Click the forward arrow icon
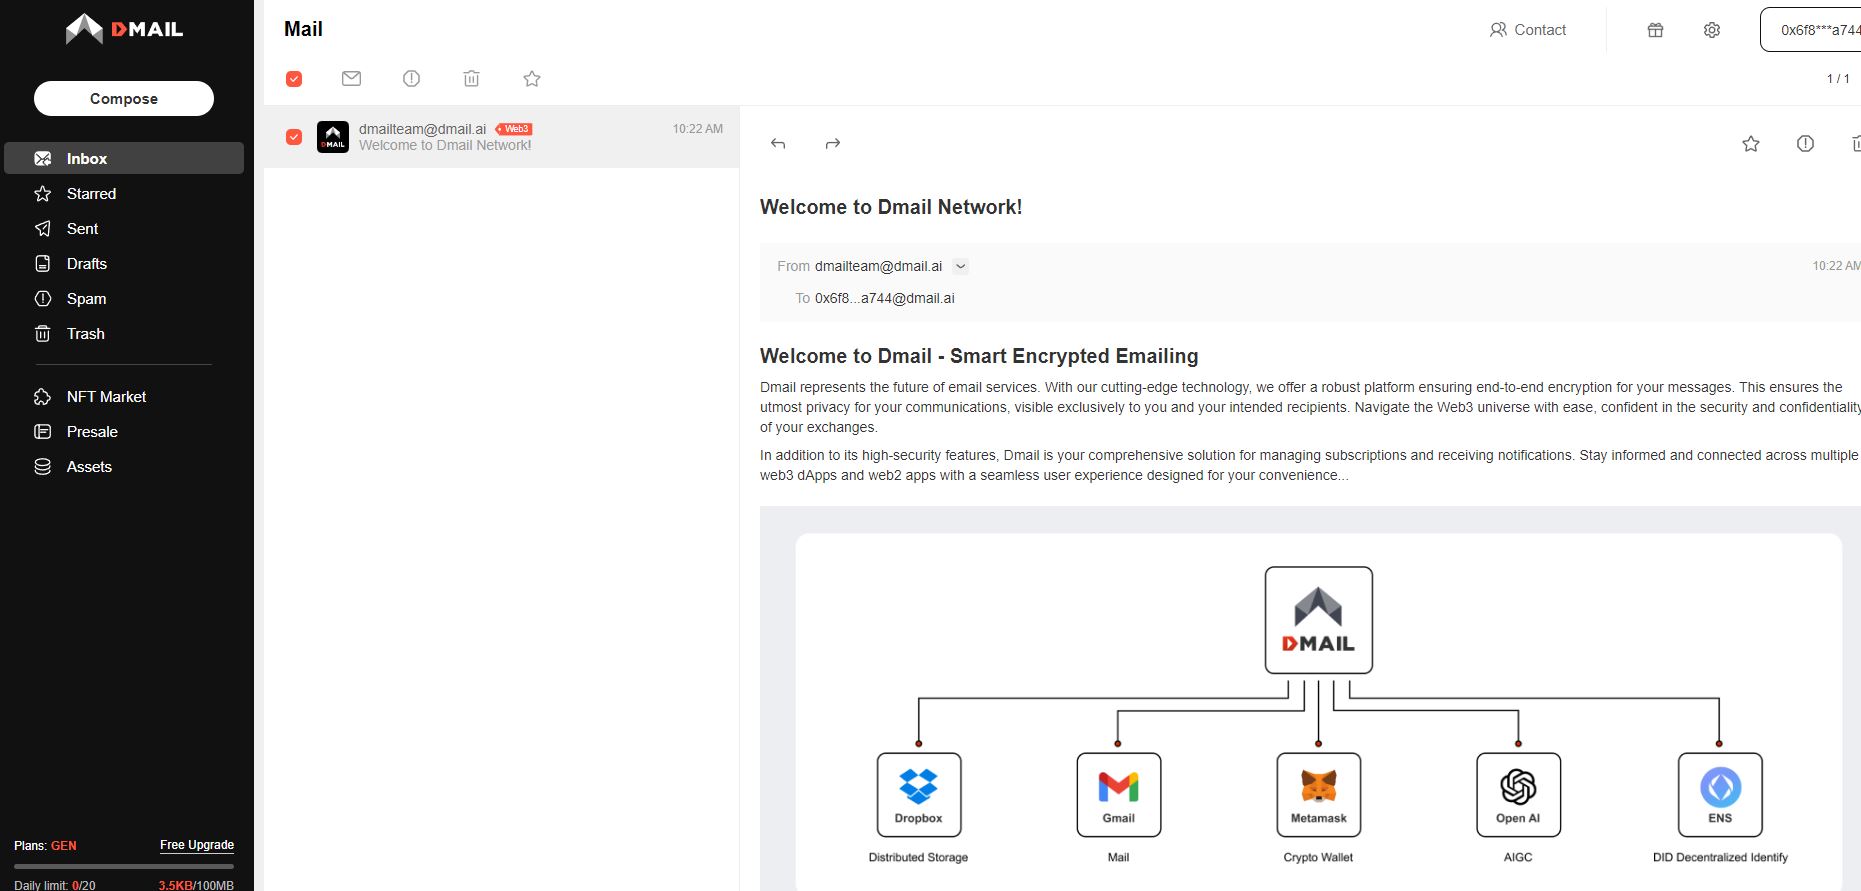The width and height of the screenshot is (1861, 891). (x=832, y=144)
